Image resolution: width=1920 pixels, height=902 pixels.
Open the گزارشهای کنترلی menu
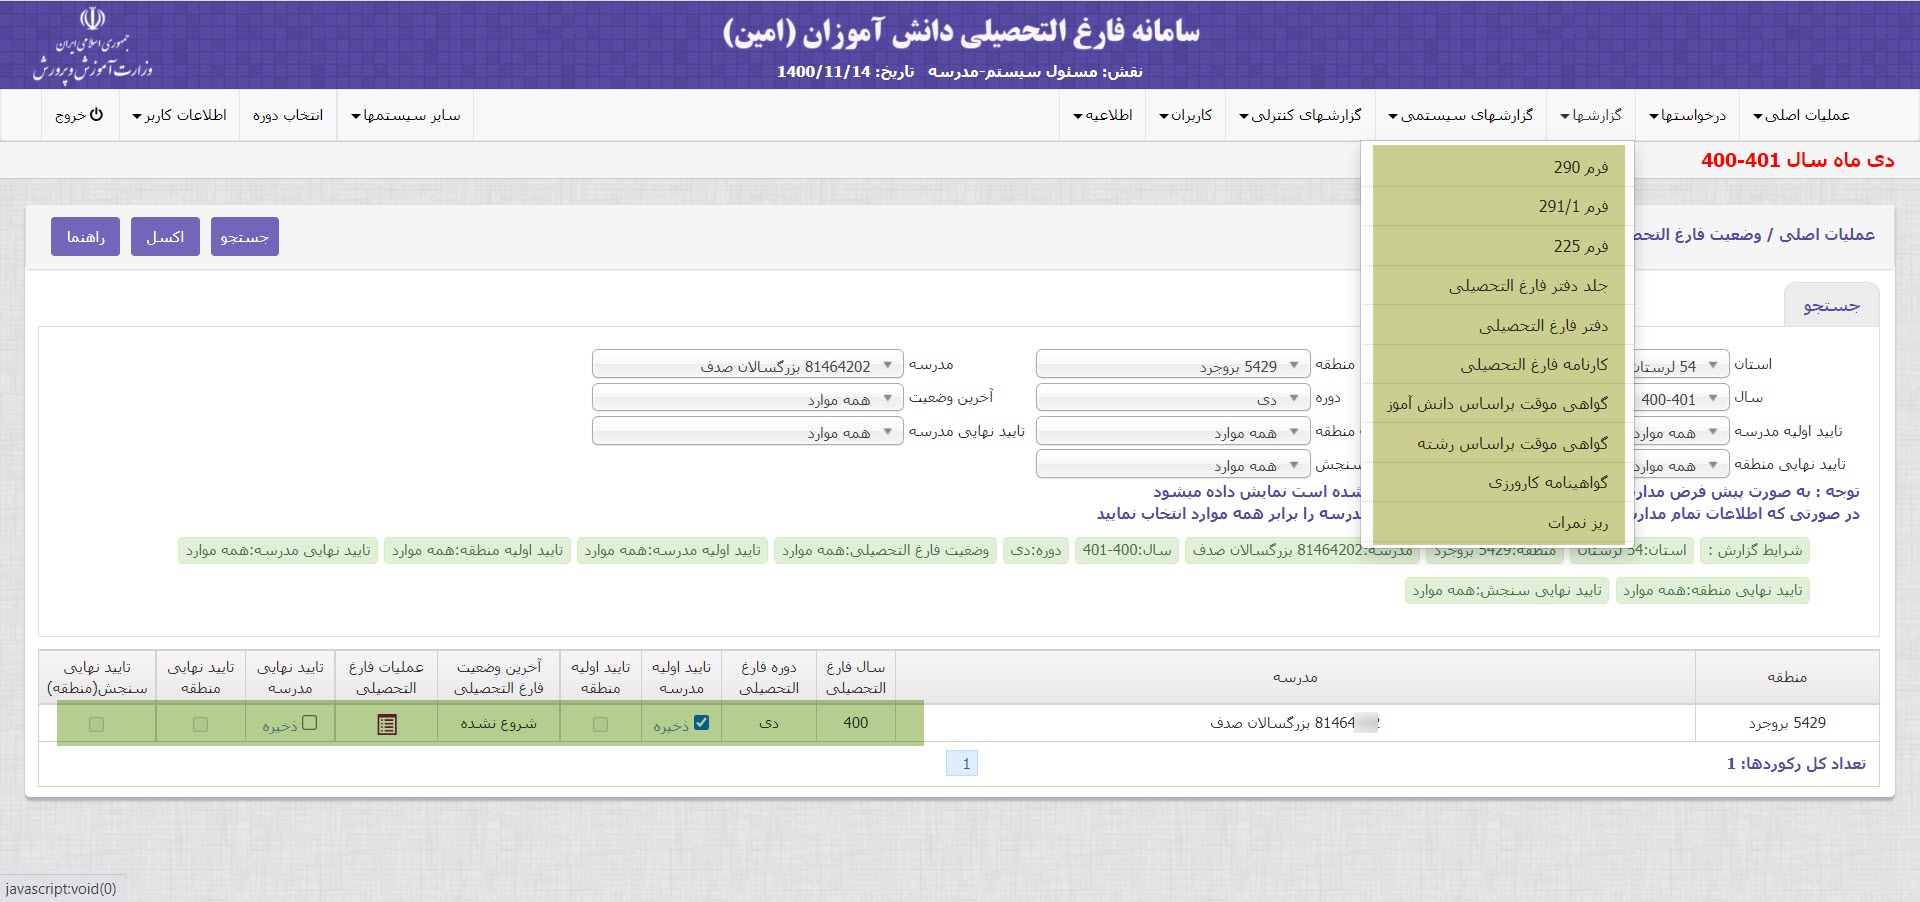1300,115
